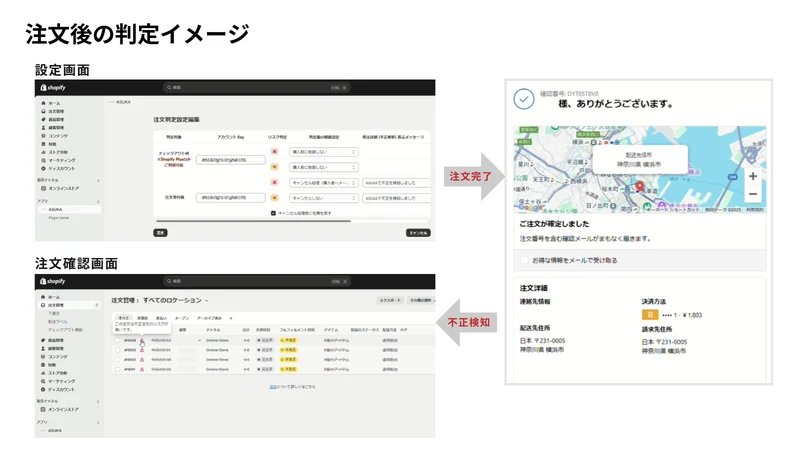Expand アプリ chevron in 設定画面 sidebar
Viewport: 800px width, 450px height.
pos(98,202)
